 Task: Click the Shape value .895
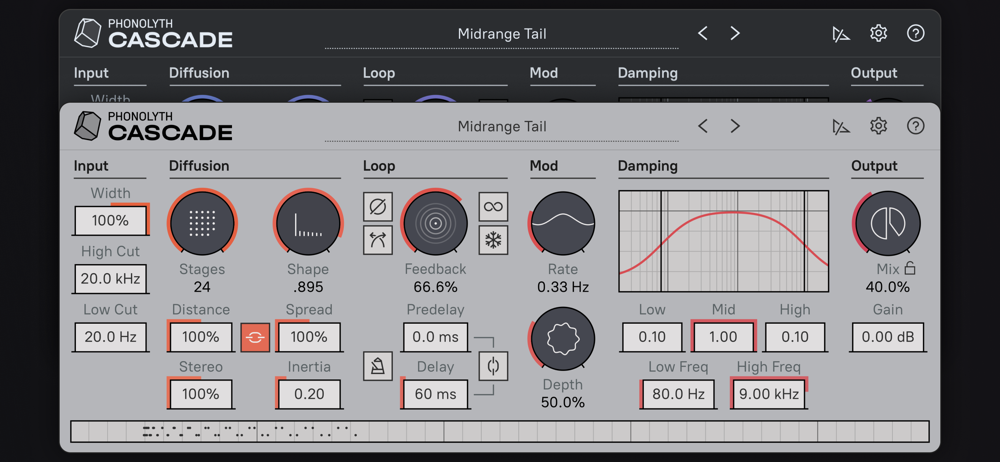(x=309, y=287)
